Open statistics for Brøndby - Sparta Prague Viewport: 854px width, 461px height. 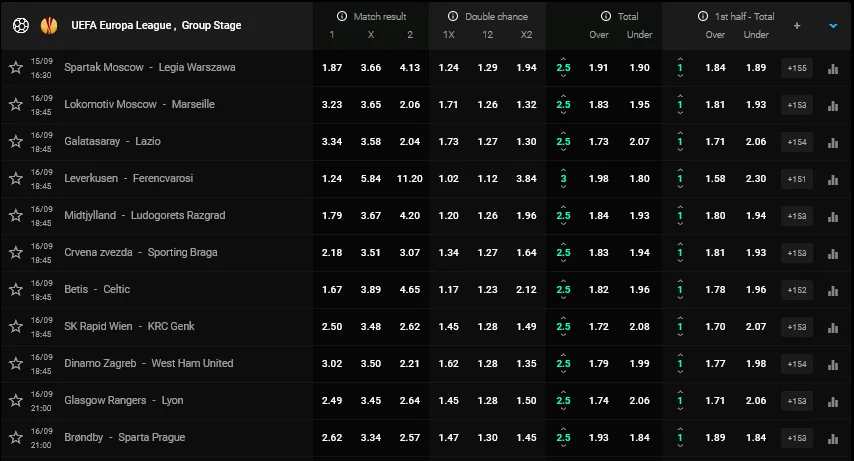click(832, 438)
